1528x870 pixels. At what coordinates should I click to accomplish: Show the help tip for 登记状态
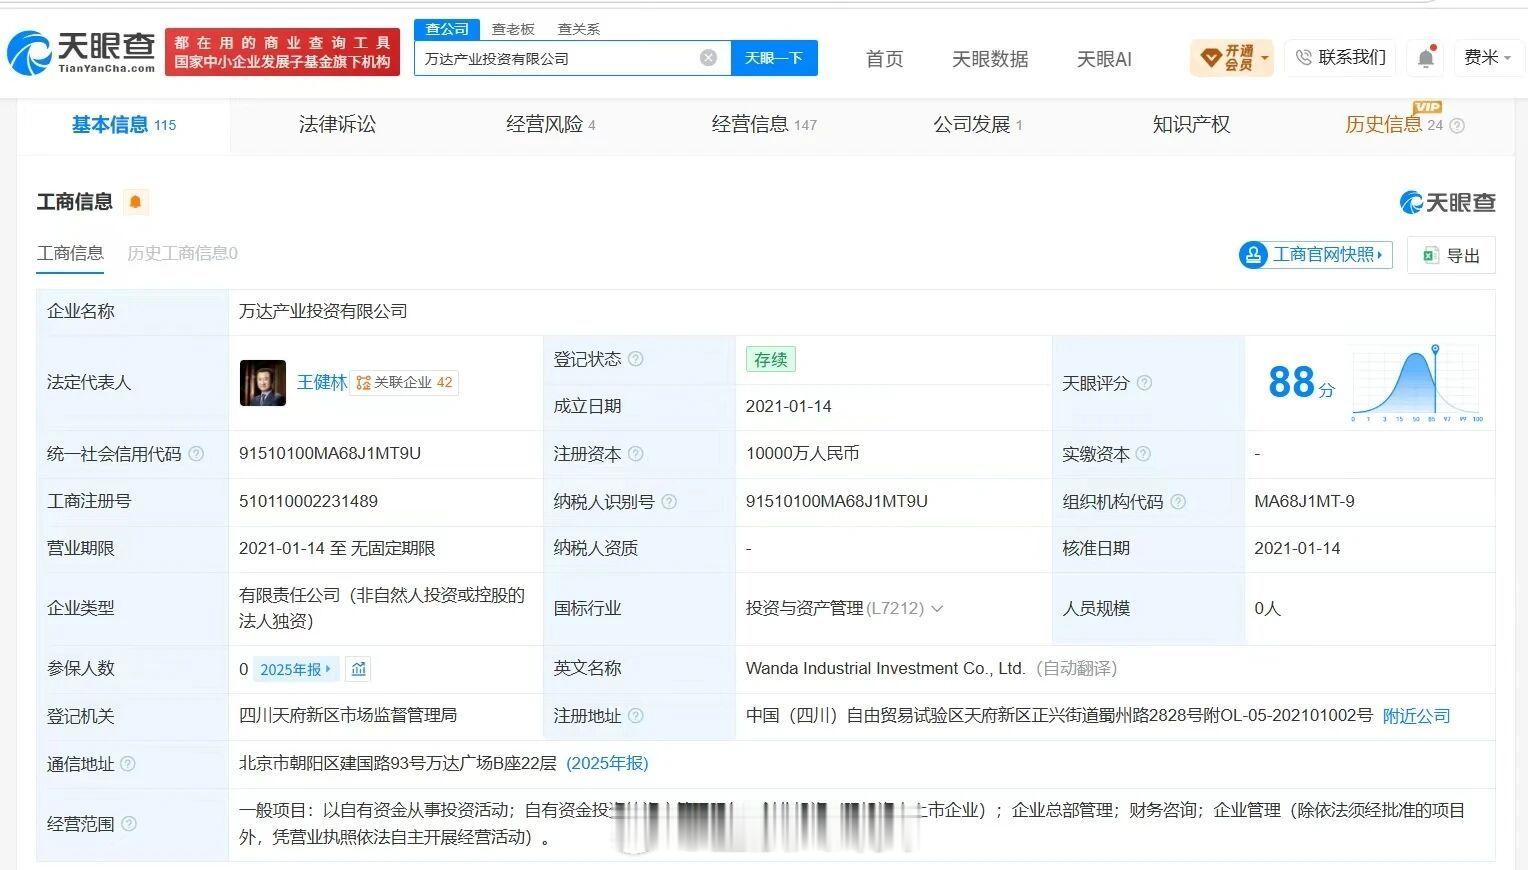coord(635,359)
